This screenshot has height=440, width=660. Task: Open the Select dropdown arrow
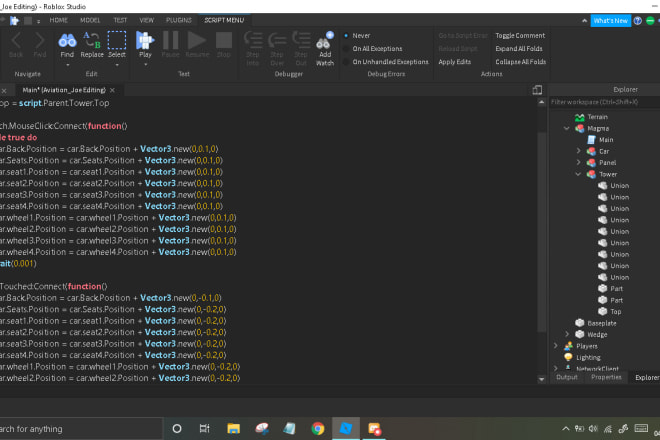click(x=117, y=65)
